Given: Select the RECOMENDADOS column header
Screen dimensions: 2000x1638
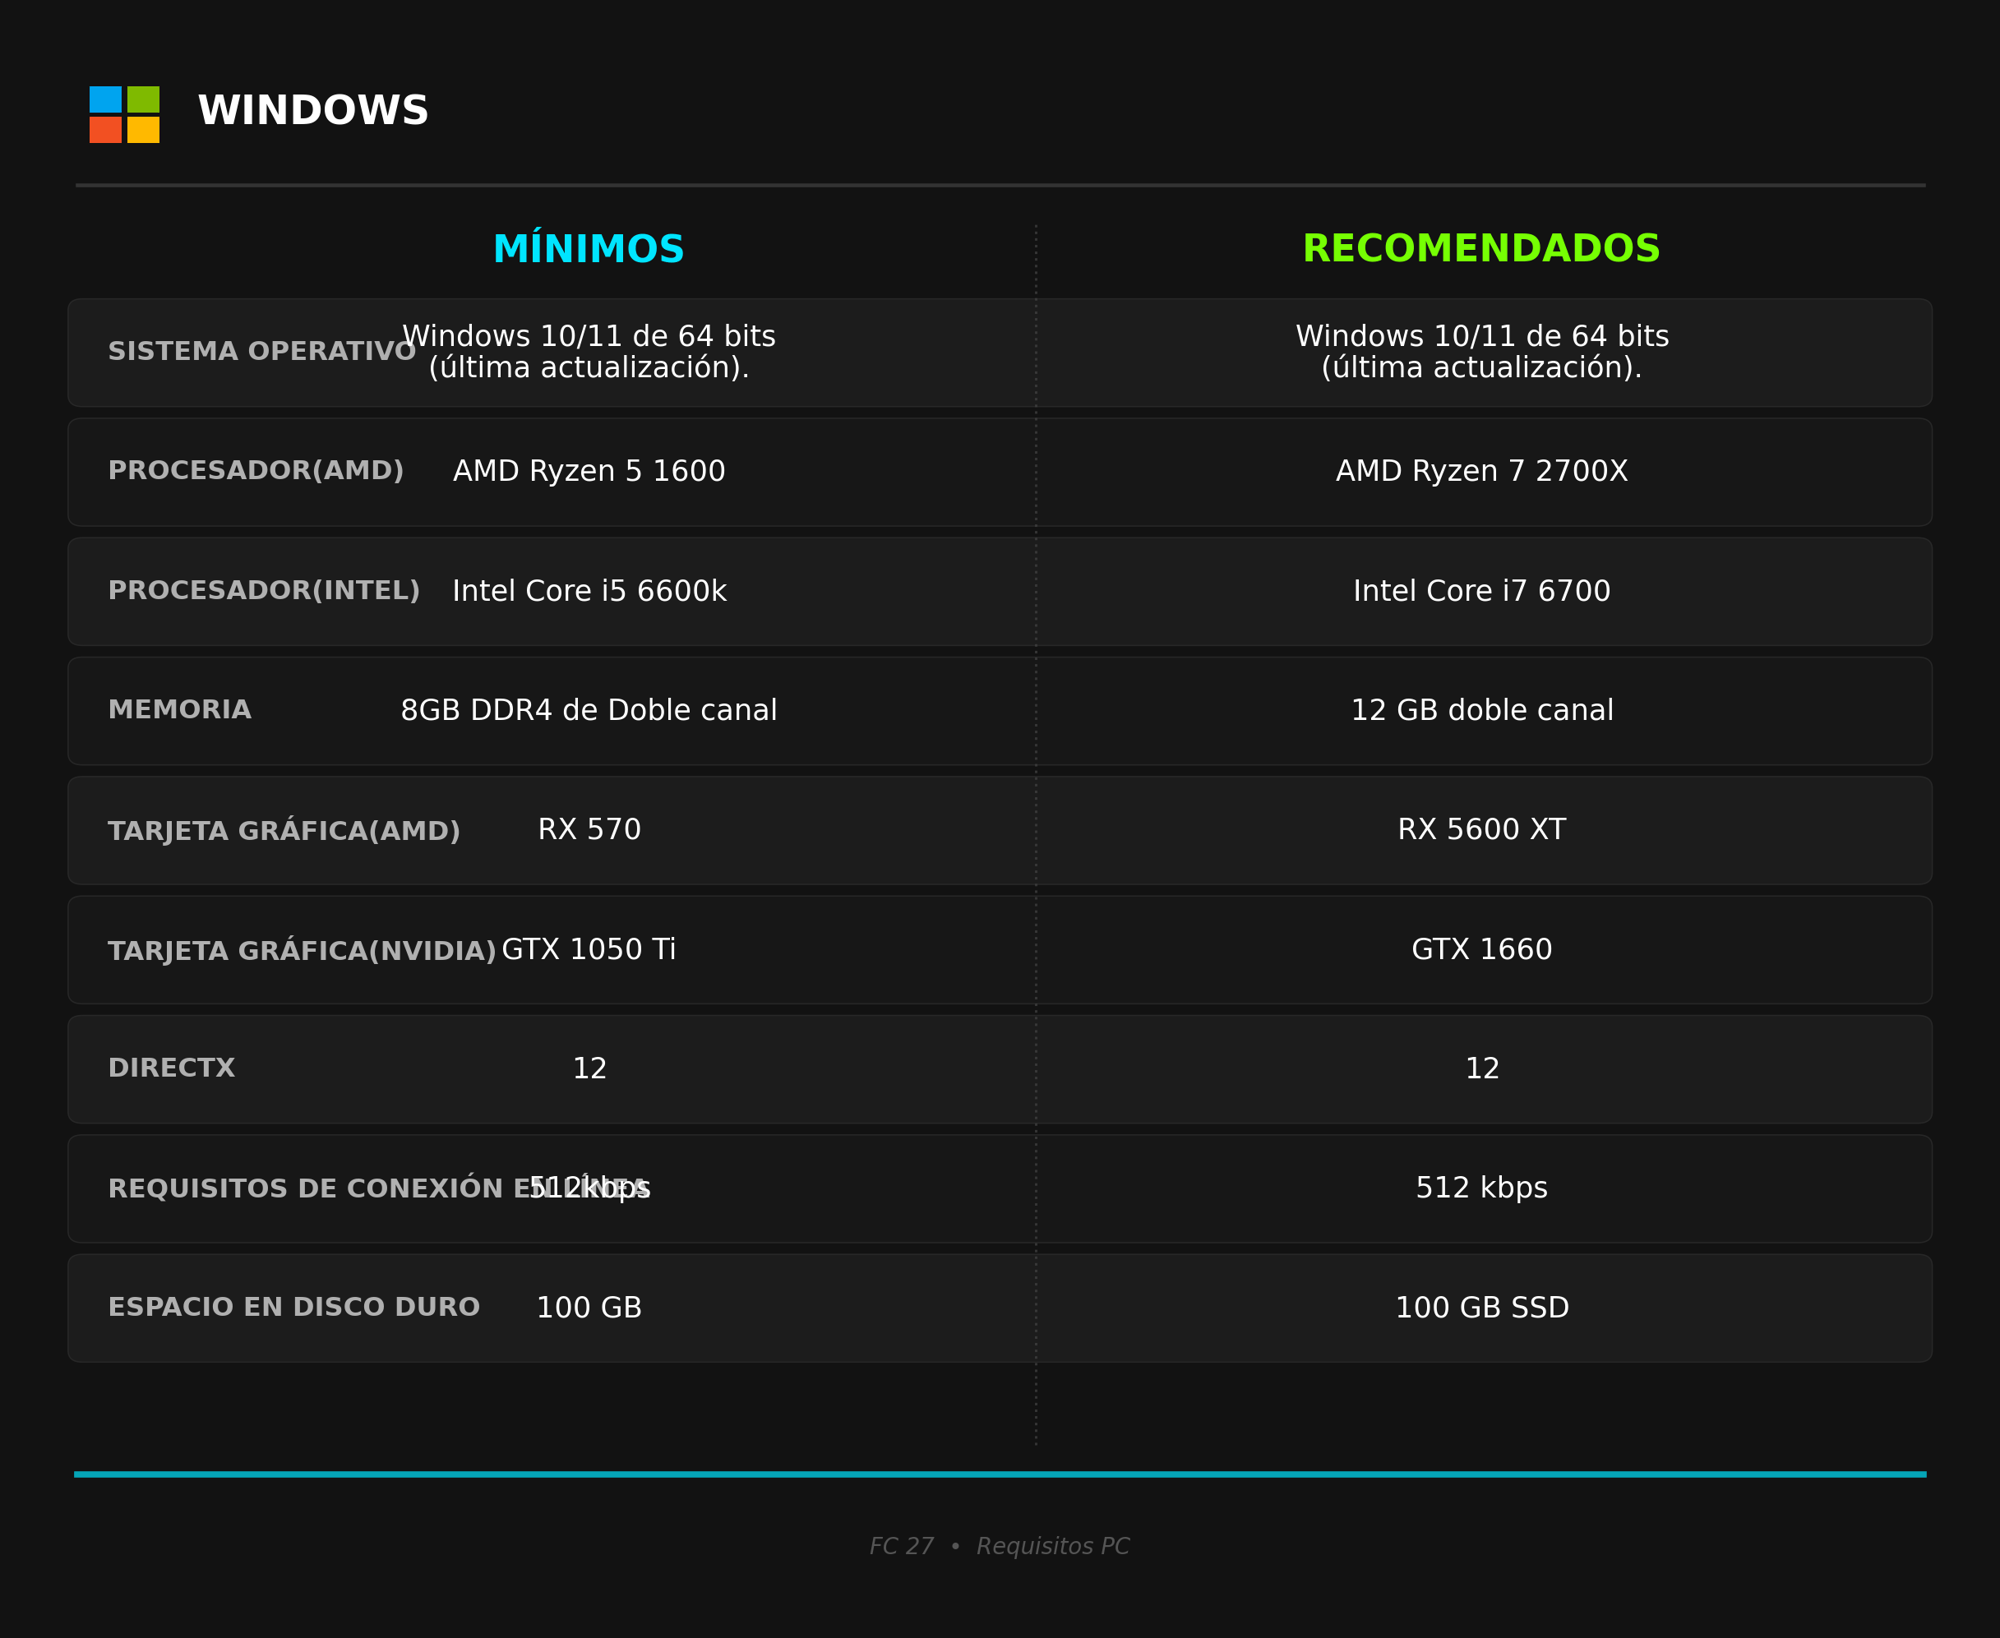Looking at the screenshot, I should tap(1481, 249).
